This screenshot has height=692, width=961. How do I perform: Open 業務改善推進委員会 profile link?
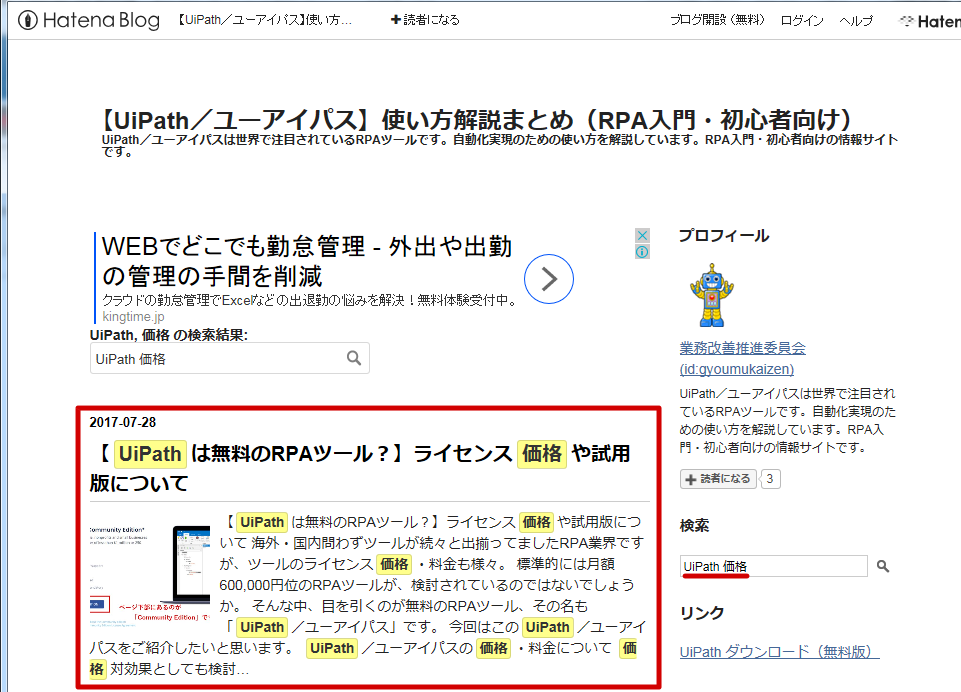click(x=742, y=359)
